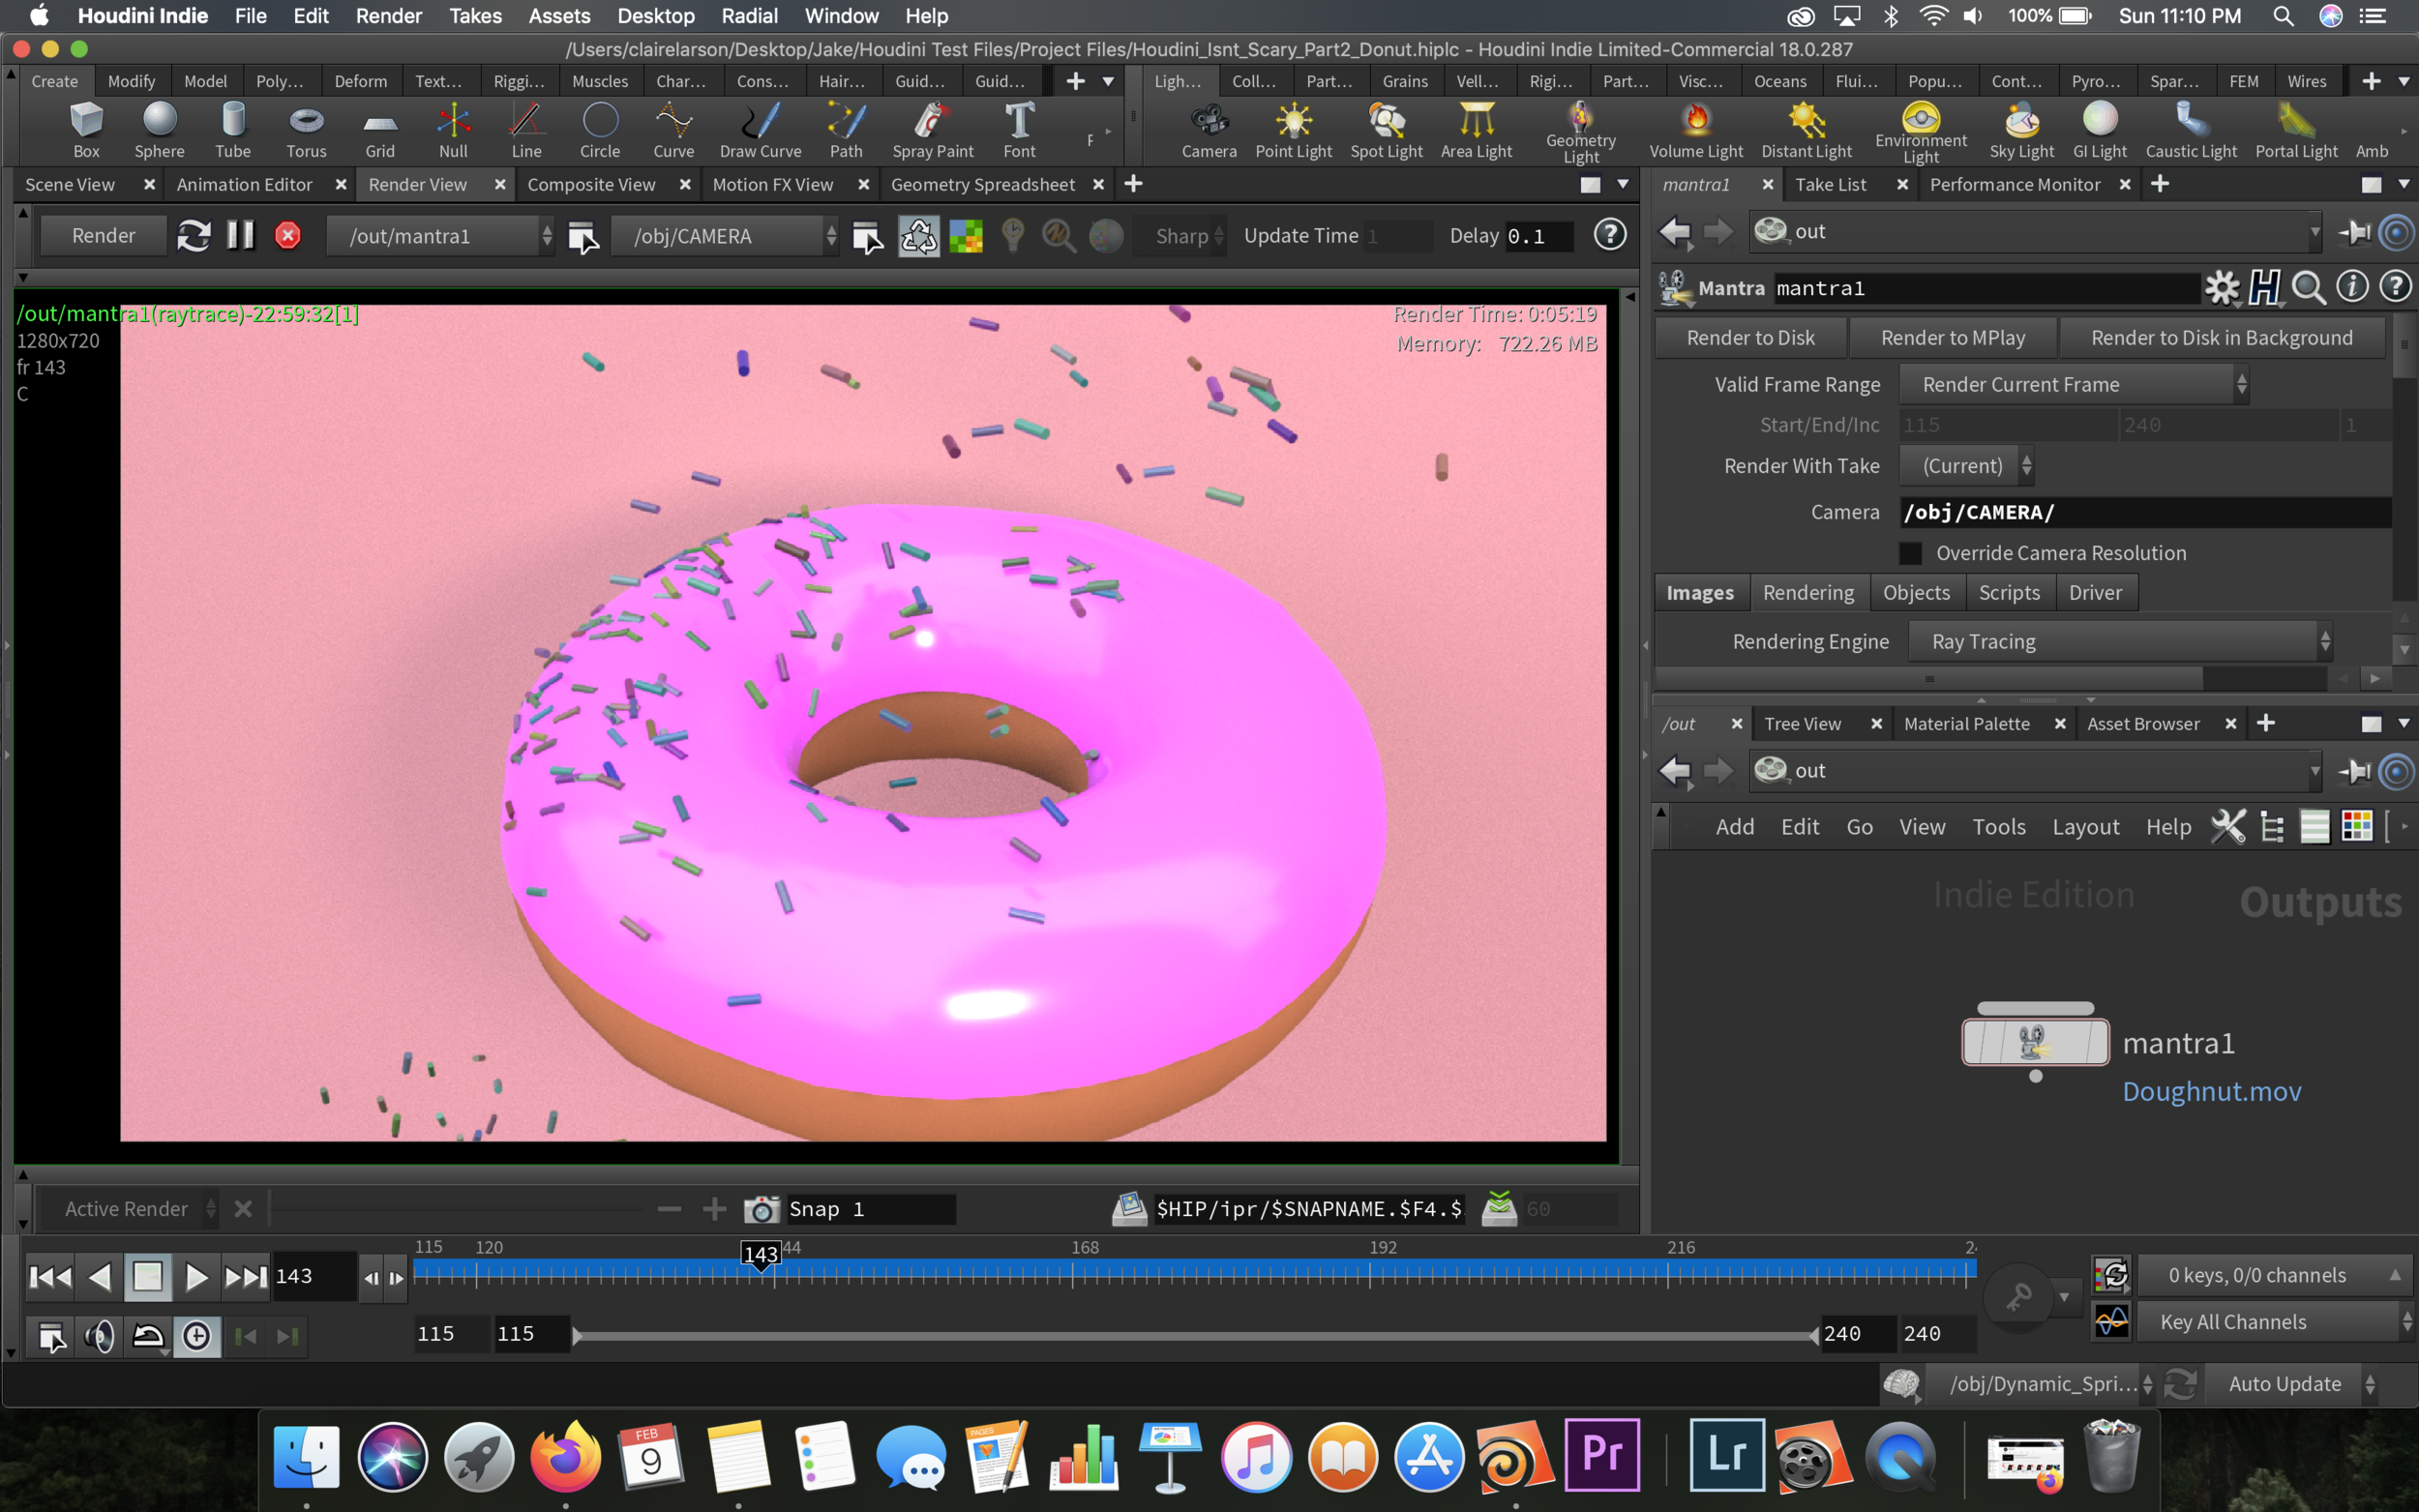Stop render with red X icon
The width and height of the screenshot is (2419, 1512).
(x=288, y=236)
